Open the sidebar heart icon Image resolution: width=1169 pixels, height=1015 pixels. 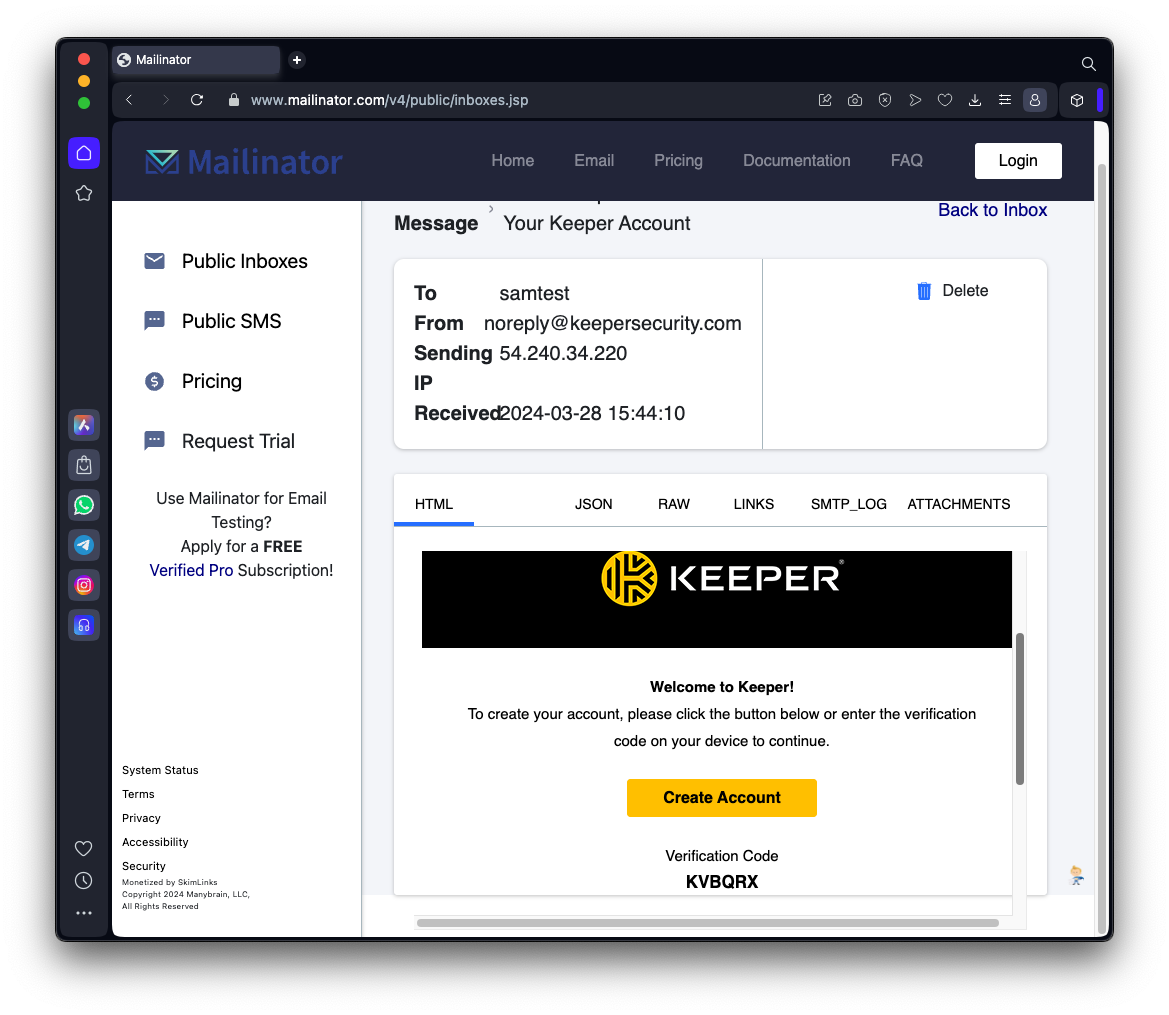[84, 848]
